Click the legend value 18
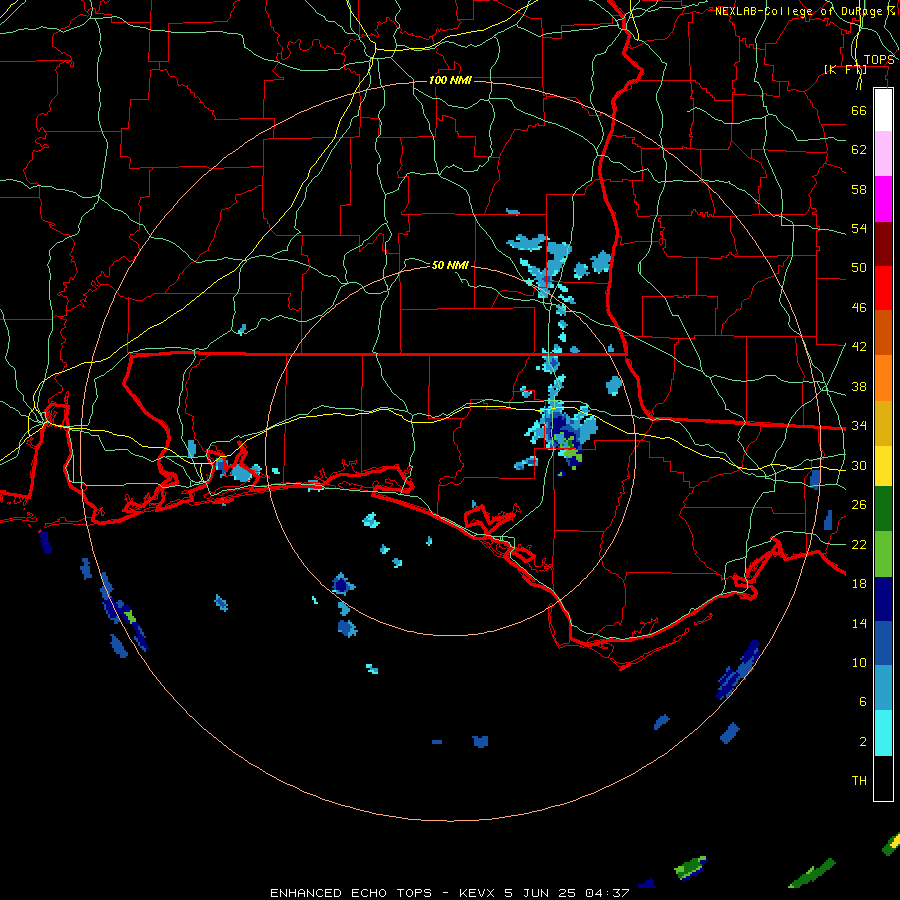This screenshot has height=900, width=900. click(859, 584)
